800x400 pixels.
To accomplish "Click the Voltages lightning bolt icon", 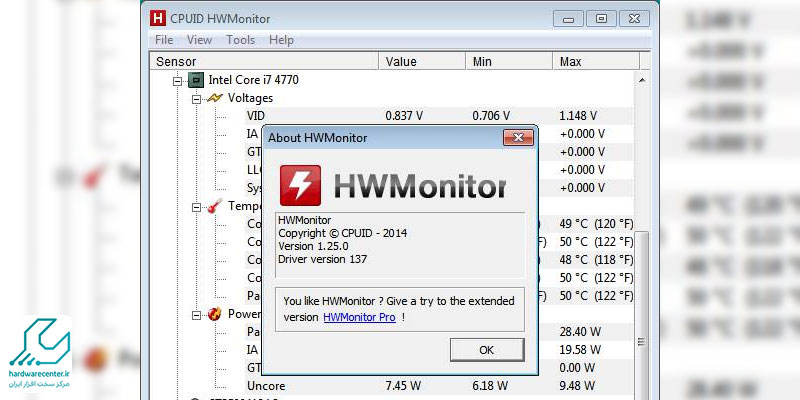I will click(214, 98).
